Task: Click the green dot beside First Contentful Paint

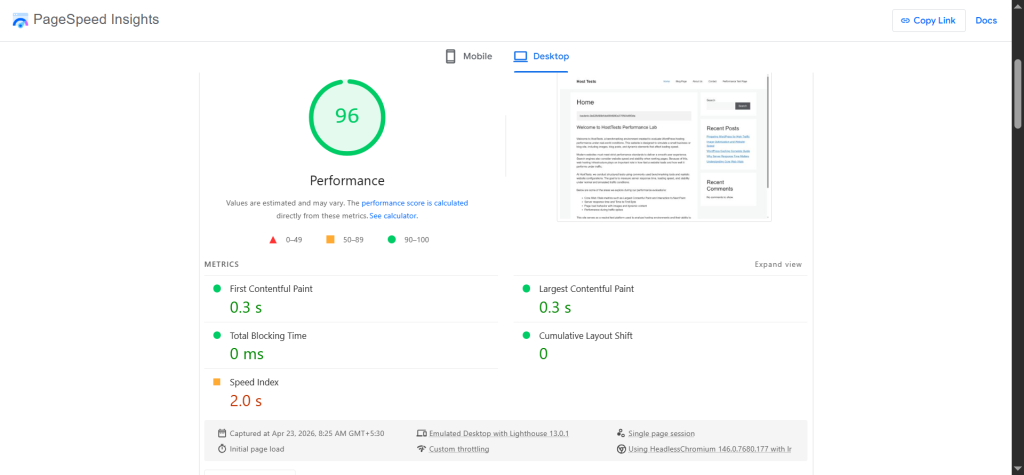Action: (x=216, y=289)
